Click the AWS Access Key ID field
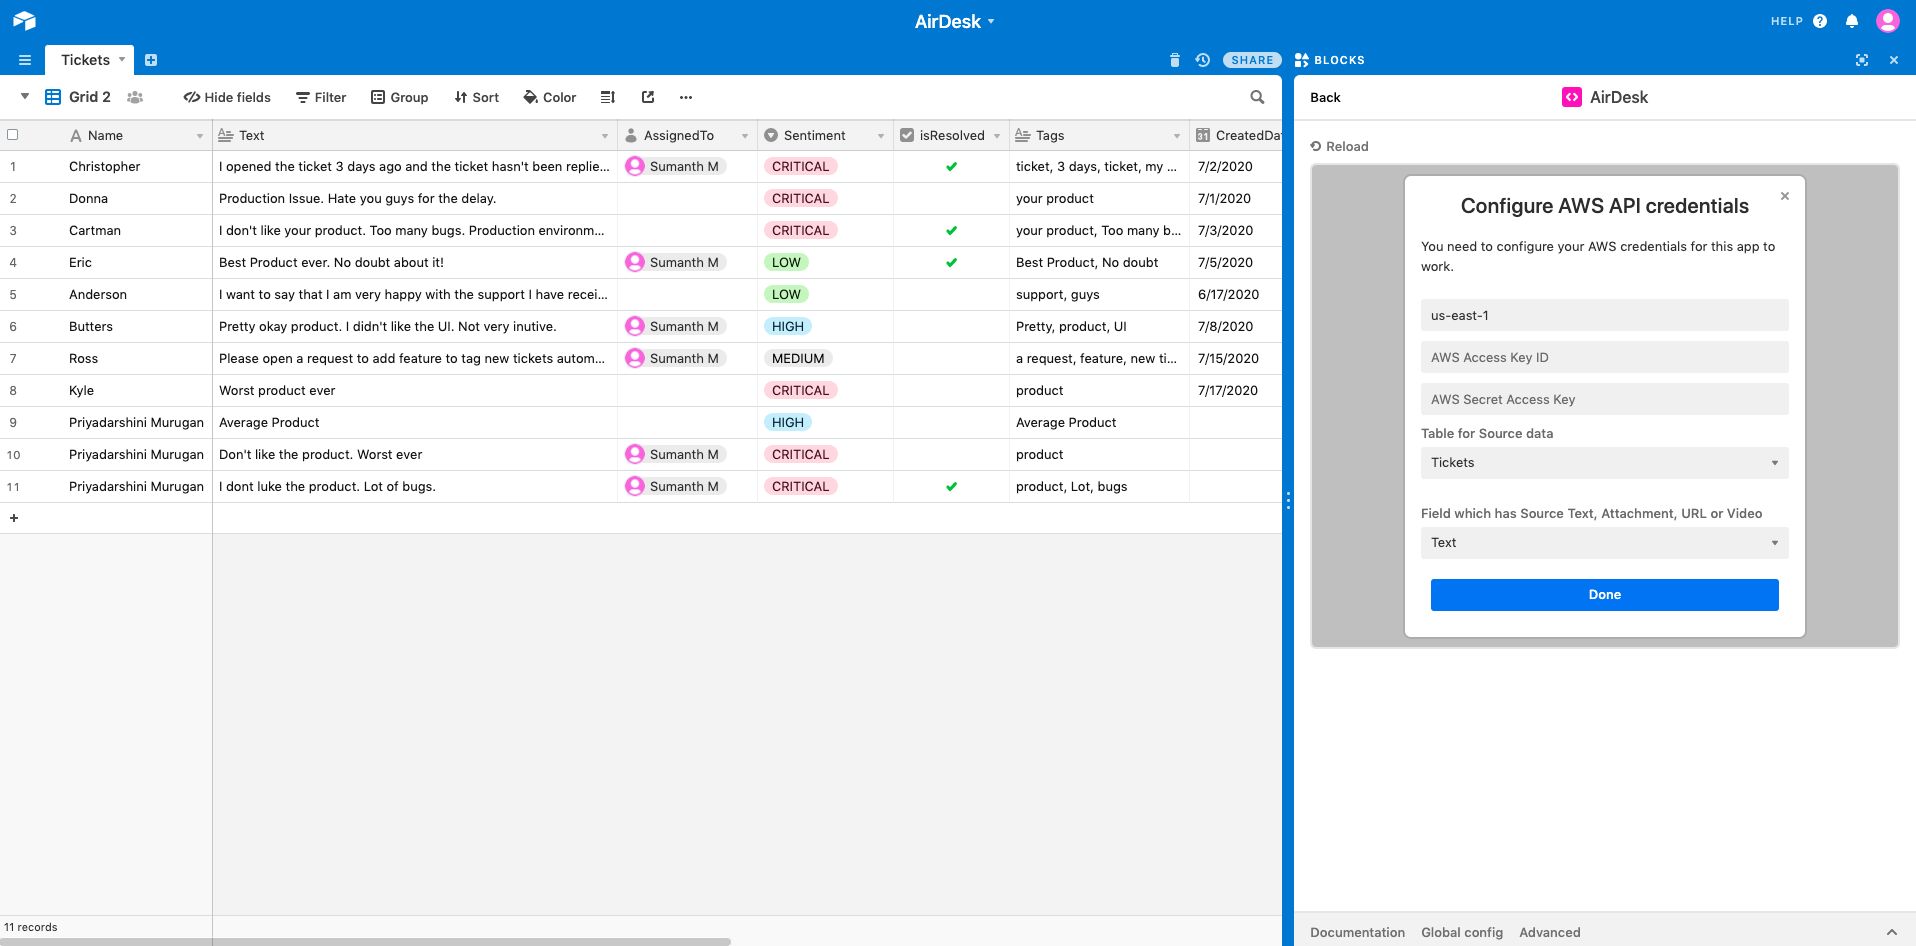The height and width of the screenshot is (946, 1916). coord(1604,357)
